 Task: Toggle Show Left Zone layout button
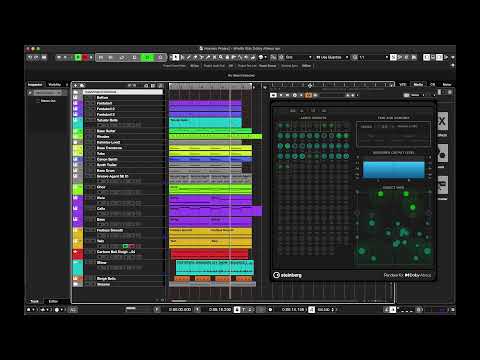[427, 57]
